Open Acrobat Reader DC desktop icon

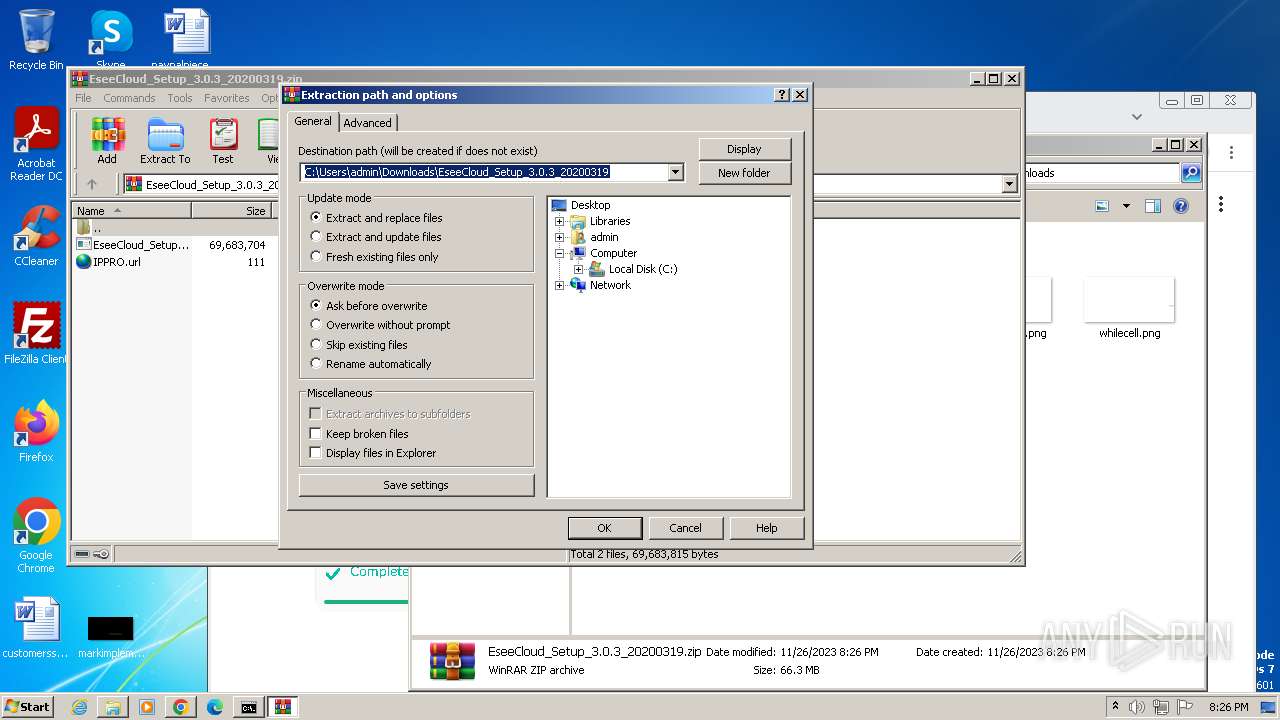pyautogui.click(x=36, y=145)
